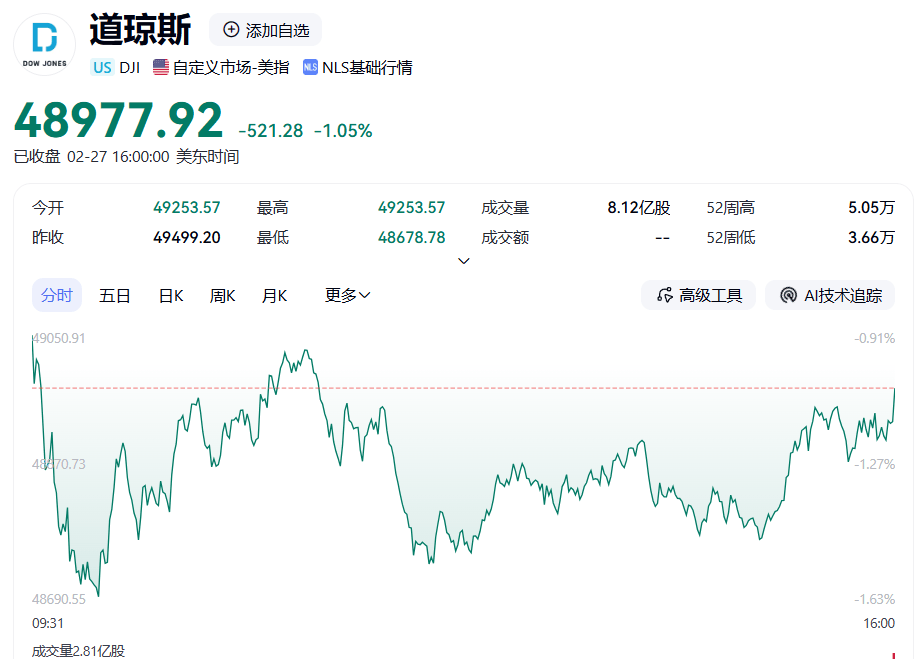Open the 更多 chart period dropdown
923x659 pixels.
click(347, 295)
